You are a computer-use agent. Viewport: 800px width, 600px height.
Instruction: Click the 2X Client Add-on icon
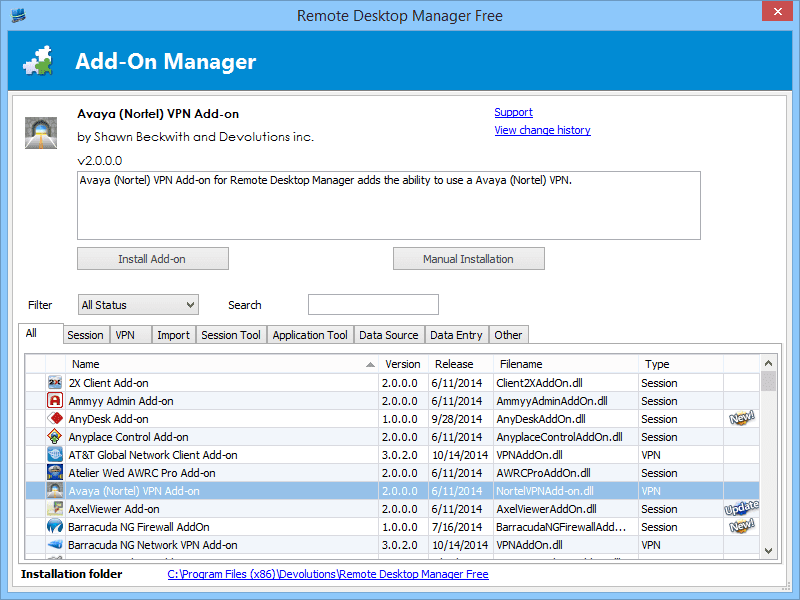pyautogui.click(x=55, y=383)
